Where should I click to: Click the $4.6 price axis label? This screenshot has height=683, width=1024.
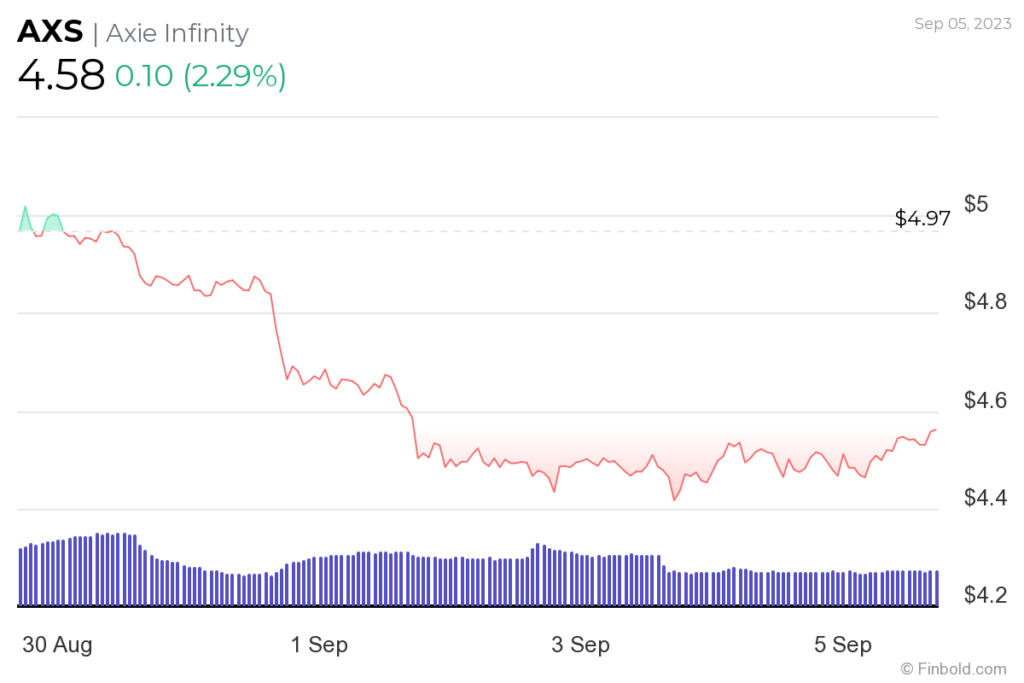[x=986, y=400]
